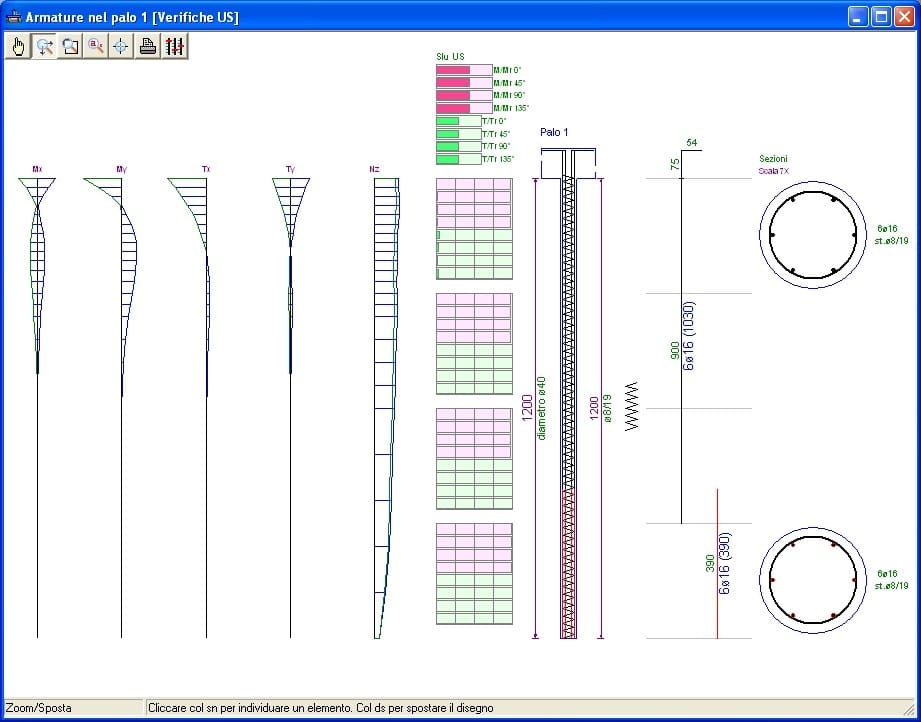The height and width of the screenshot is (722, 921).
Task: Select the upper circular cross-section drawing
Action: [x=811, y=236]
